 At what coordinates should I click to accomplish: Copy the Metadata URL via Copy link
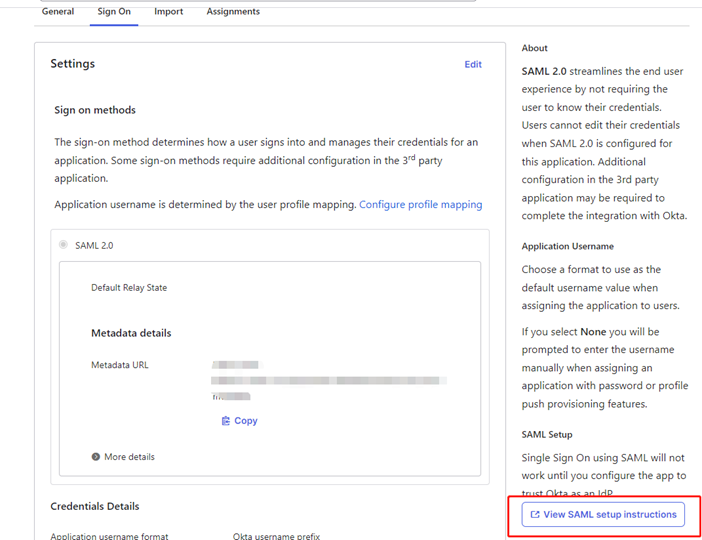pyautogui.click(x=240, y=421)
